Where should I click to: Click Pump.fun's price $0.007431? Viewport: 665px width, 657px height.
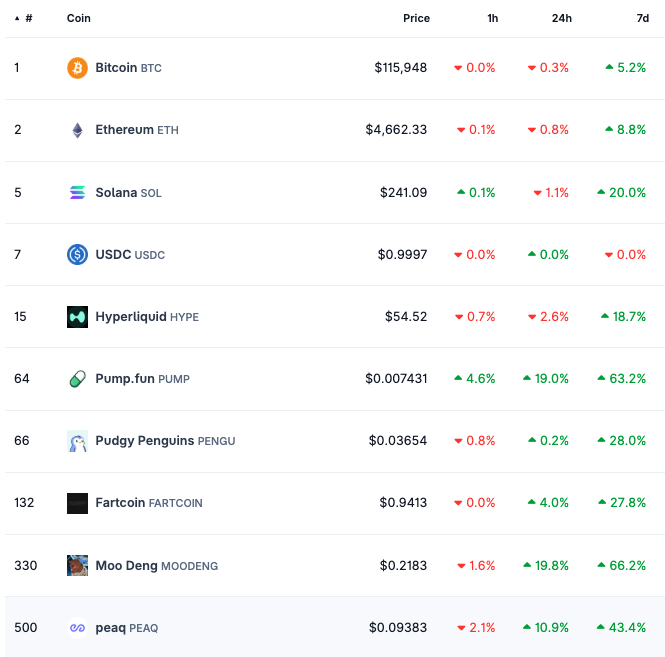tap(396, 379)
